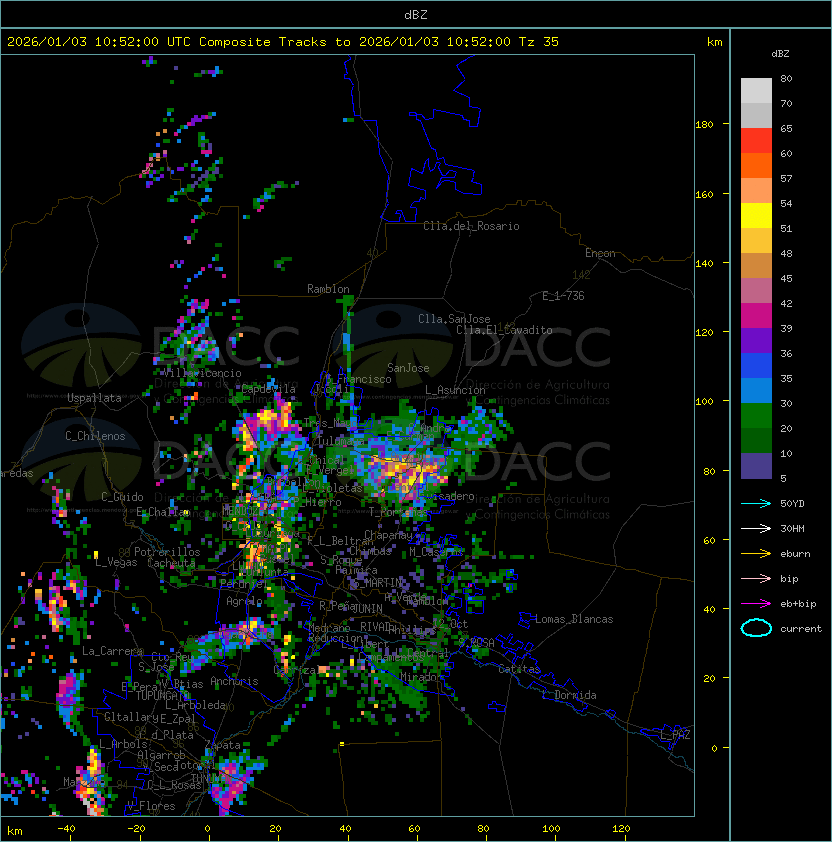
Task: Select the pink bip arrow in legend
Action: point(756,579)
